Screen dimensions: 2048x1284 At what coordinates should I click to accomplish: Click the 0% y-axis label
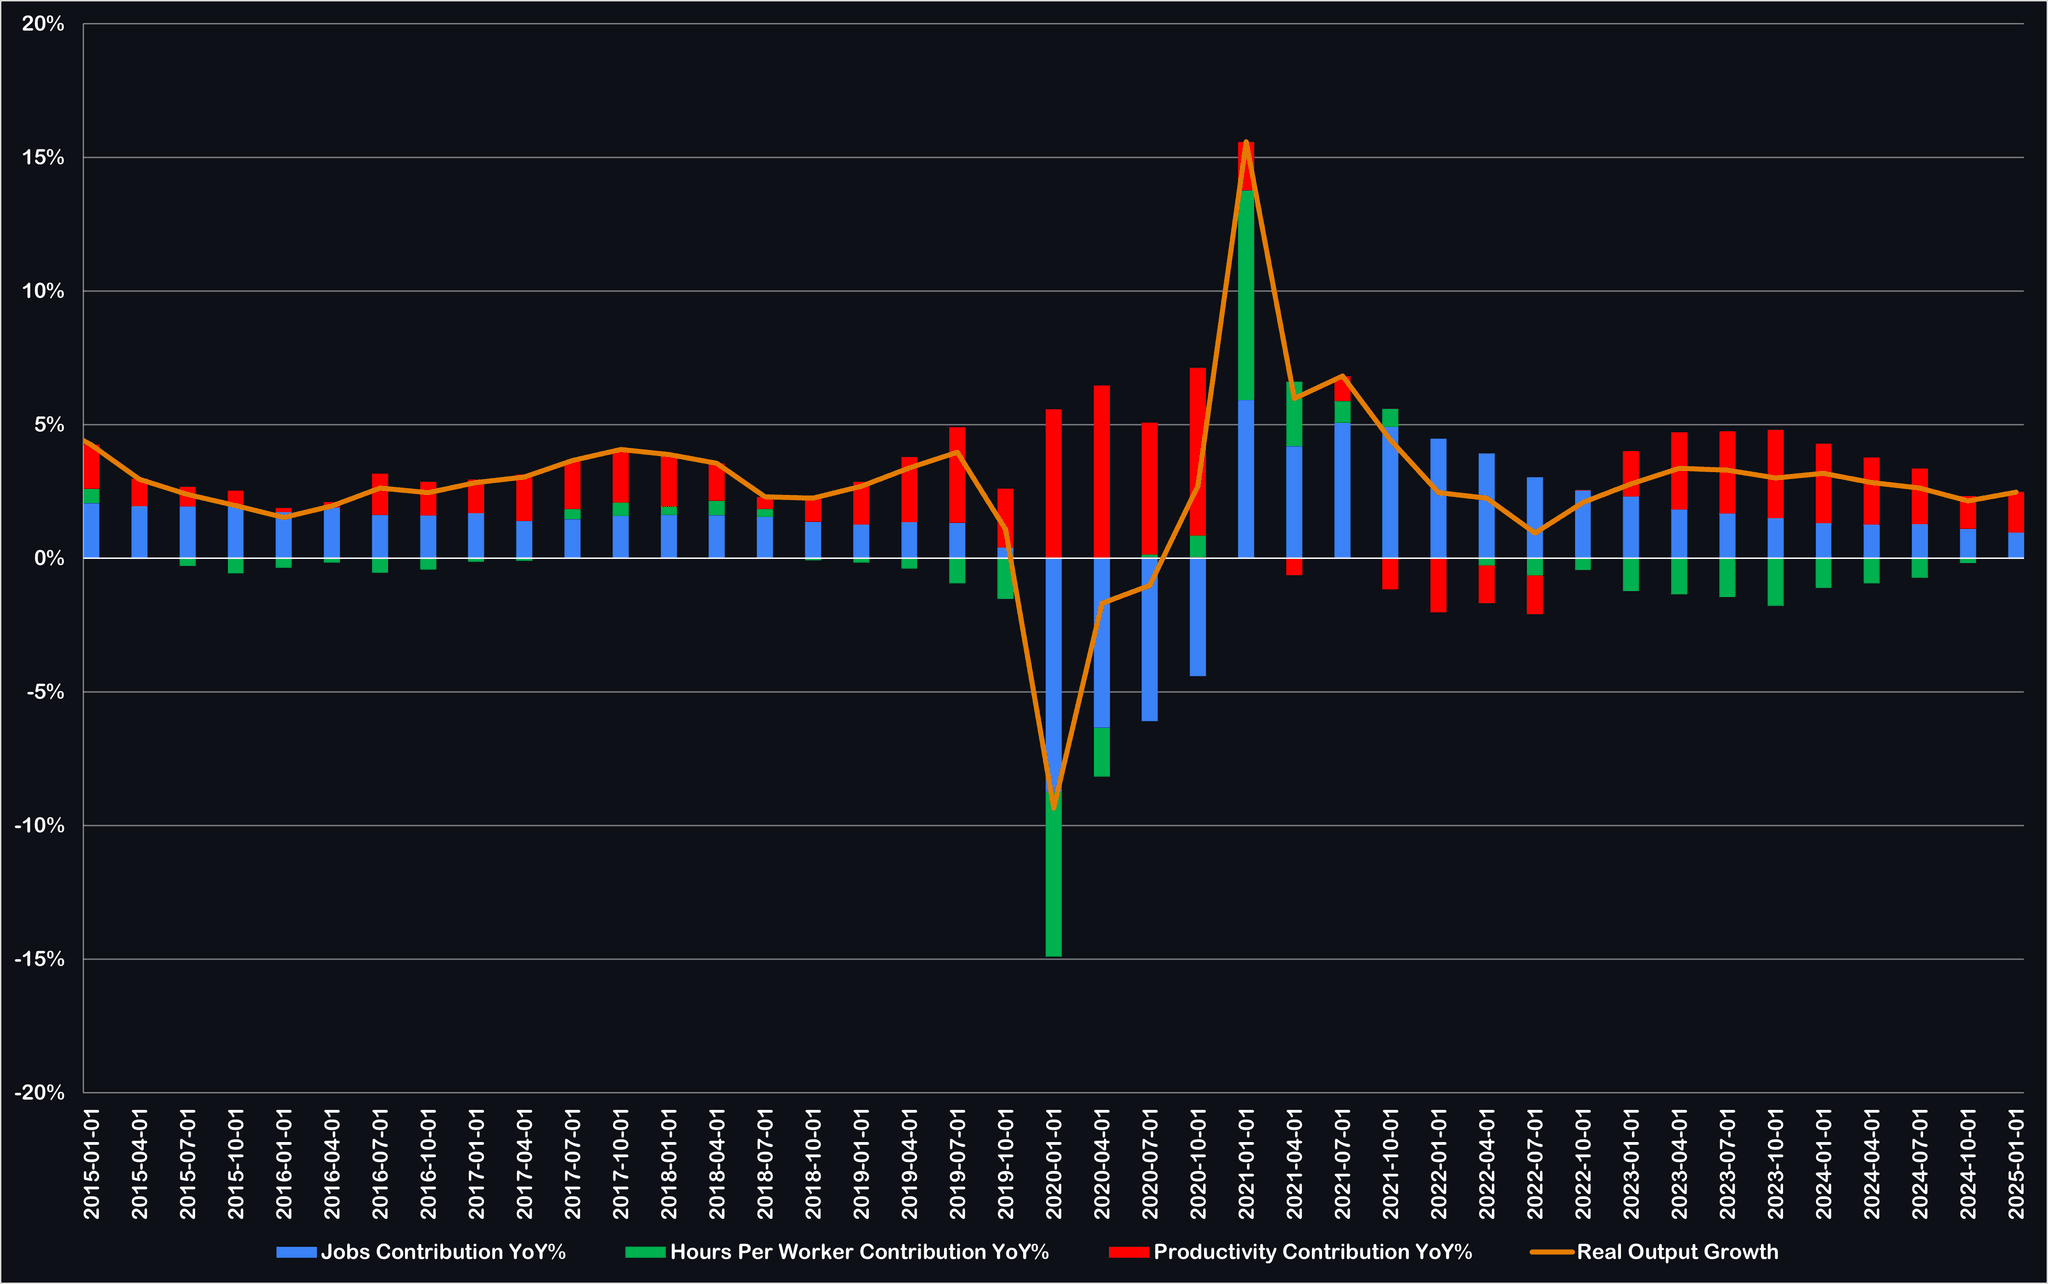(48, 559)
